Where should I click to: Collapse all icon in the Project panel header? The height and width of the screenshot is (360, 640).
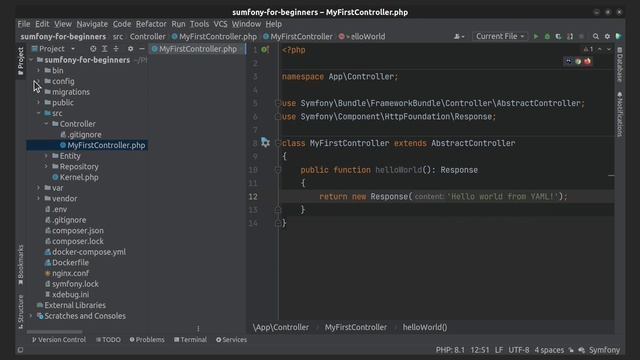coord(116,49)
